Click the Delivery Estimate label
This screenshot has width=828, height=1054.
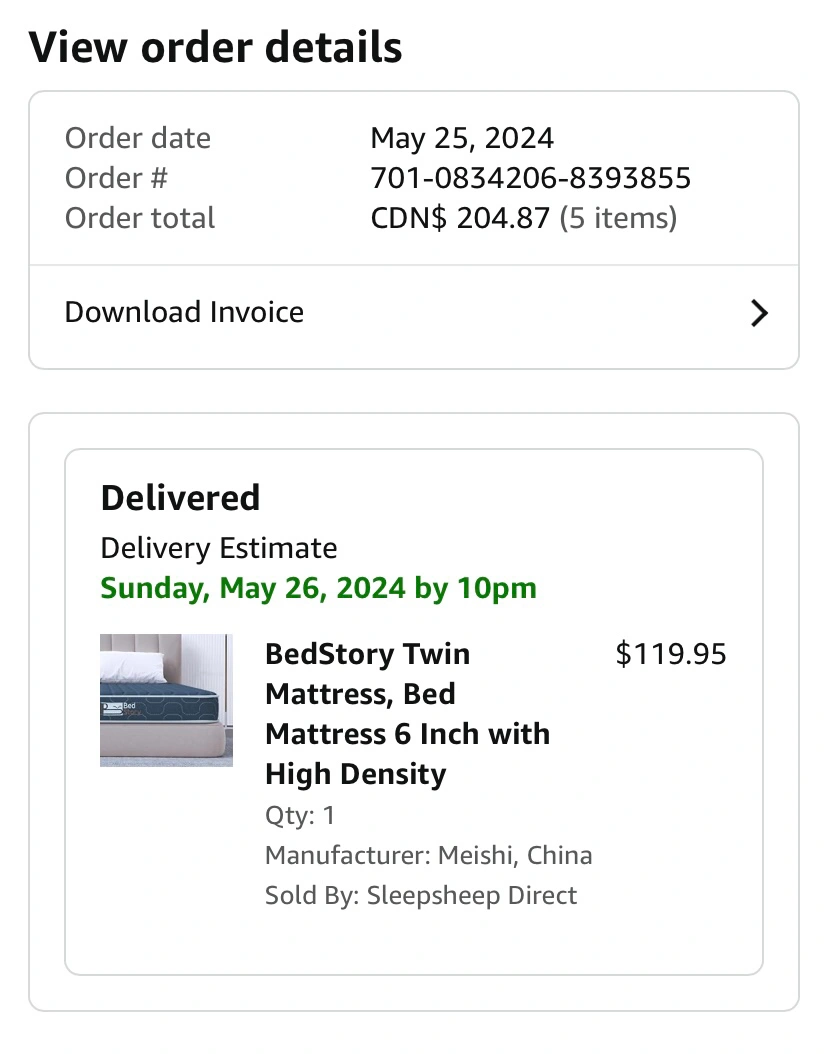point(219,548)
